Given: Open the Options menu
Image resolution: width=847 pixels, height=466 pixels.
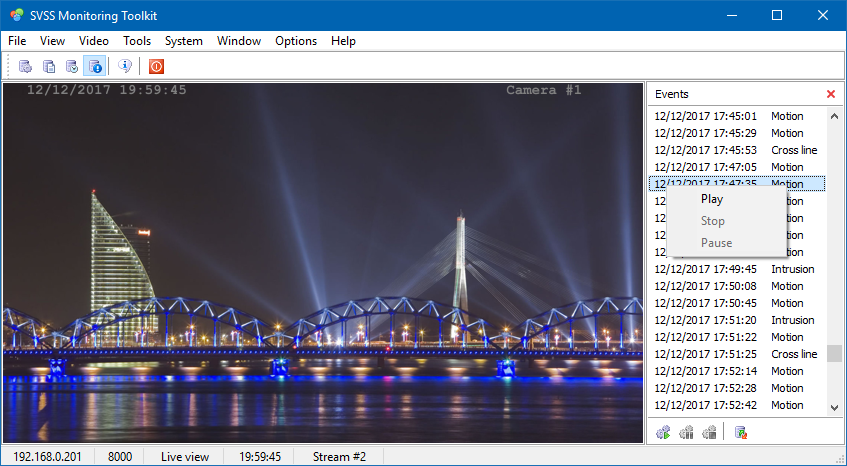Looking at the screenshot, I should click(296, 41).
